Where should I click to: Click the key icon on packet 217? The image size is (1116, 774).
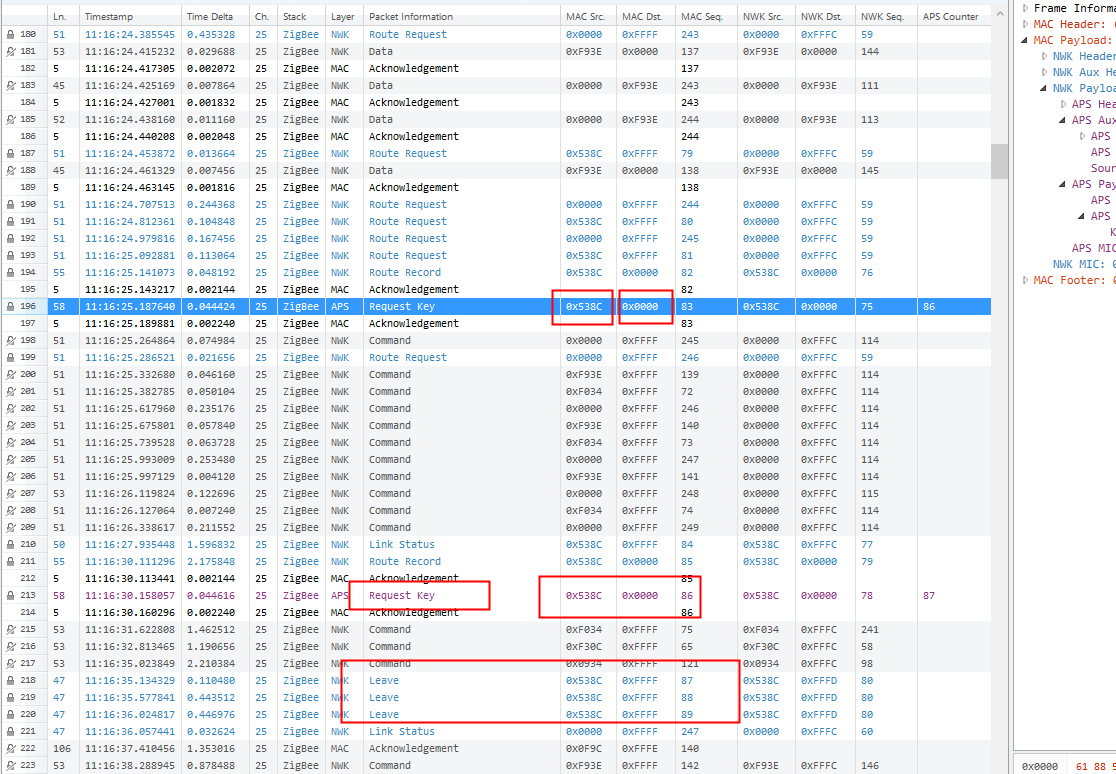coord(9,664)
